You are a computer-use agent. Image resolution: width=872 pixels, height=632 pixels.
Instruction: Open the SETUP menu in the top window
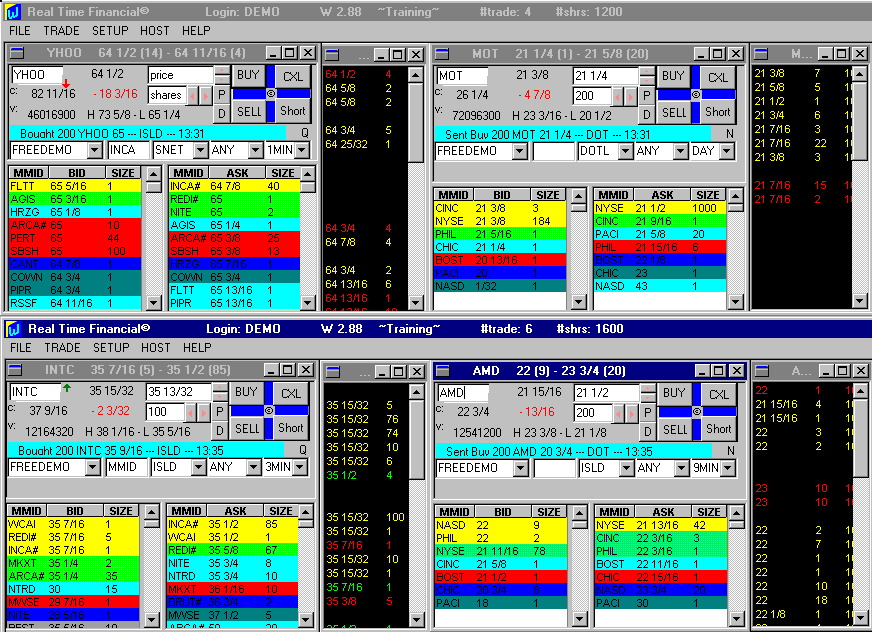coord(110,31)
